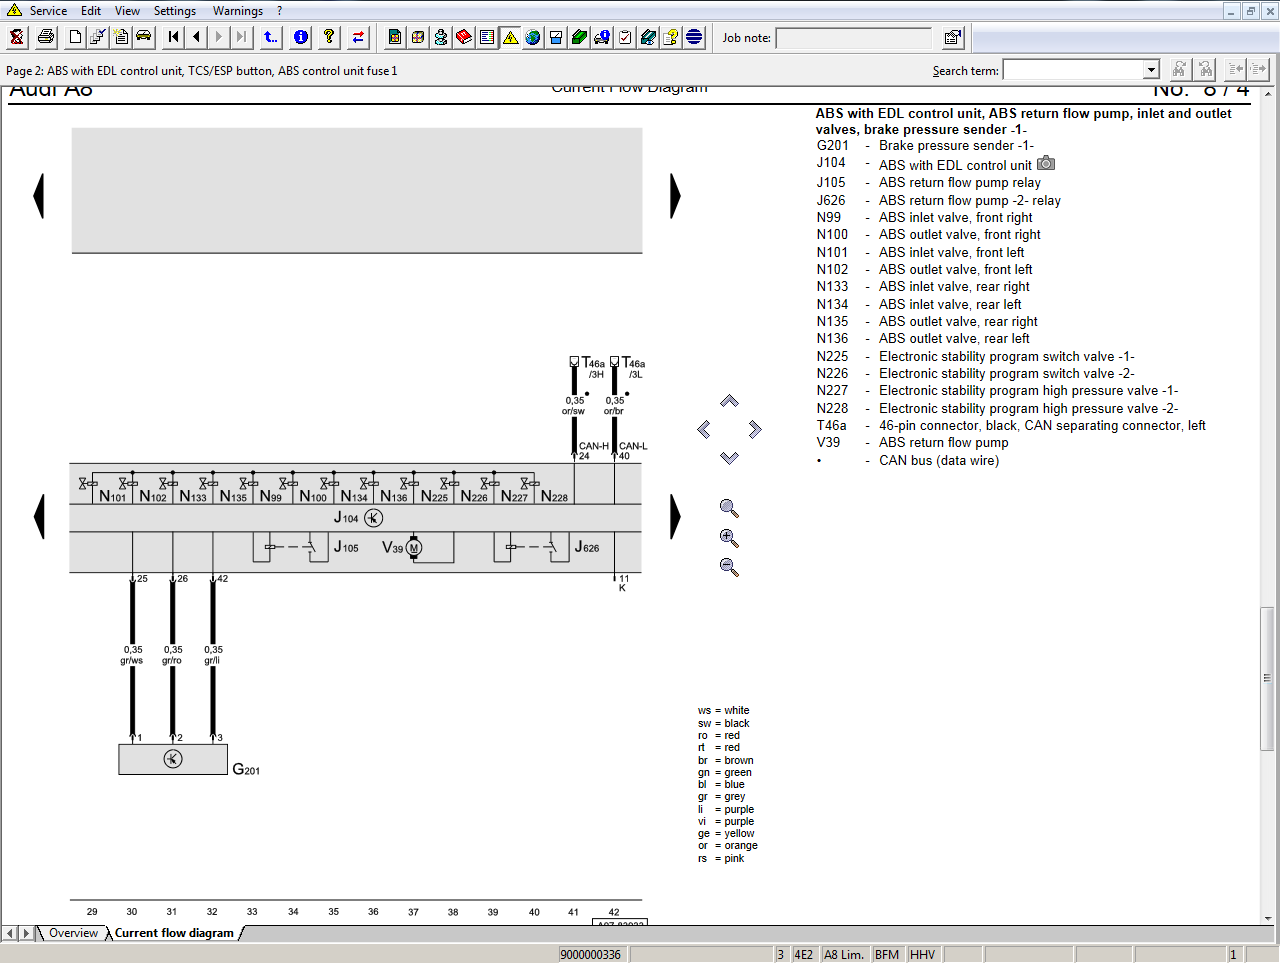This screenshot has width=1280, height=963.
Task: Click the G201 component label in diagram
Action: pyautogui.click(x=246, y=769)
